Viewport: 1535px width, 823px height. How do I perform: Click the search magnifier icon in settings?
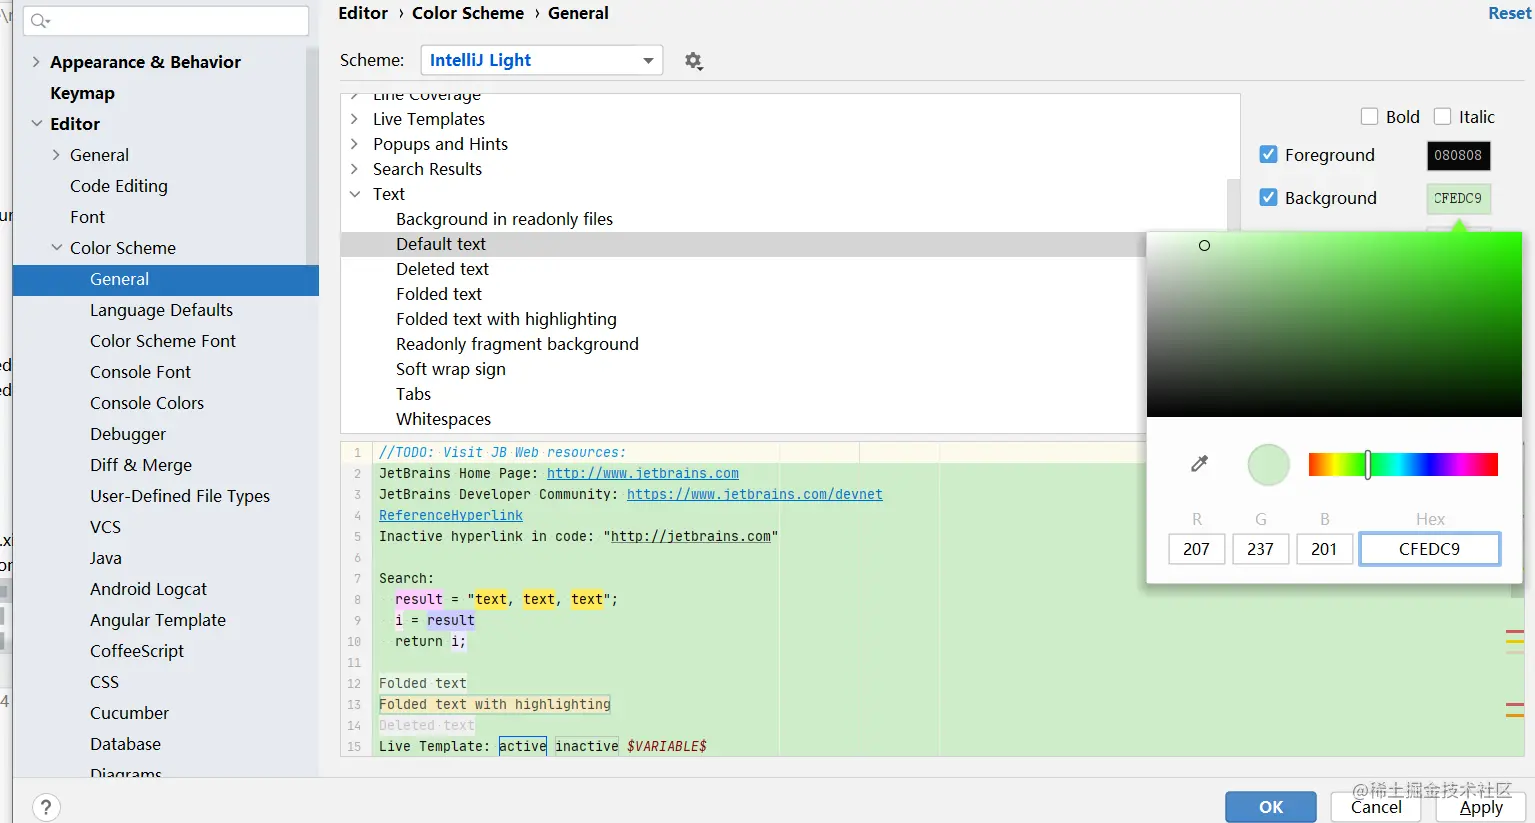point(39,21)
